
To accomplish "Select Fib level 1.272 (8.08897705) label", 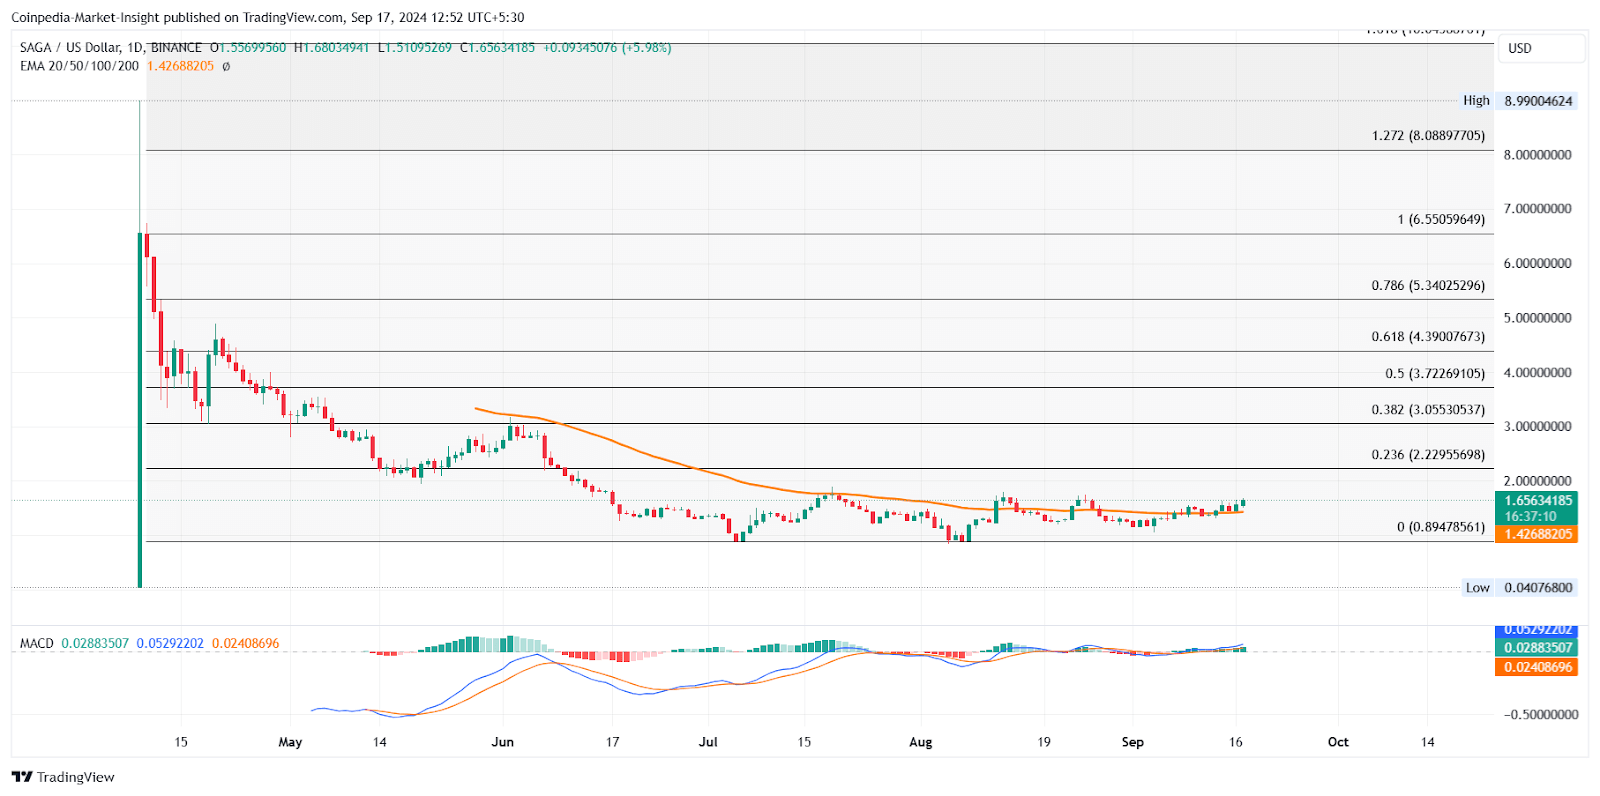I will [1428, 135].
